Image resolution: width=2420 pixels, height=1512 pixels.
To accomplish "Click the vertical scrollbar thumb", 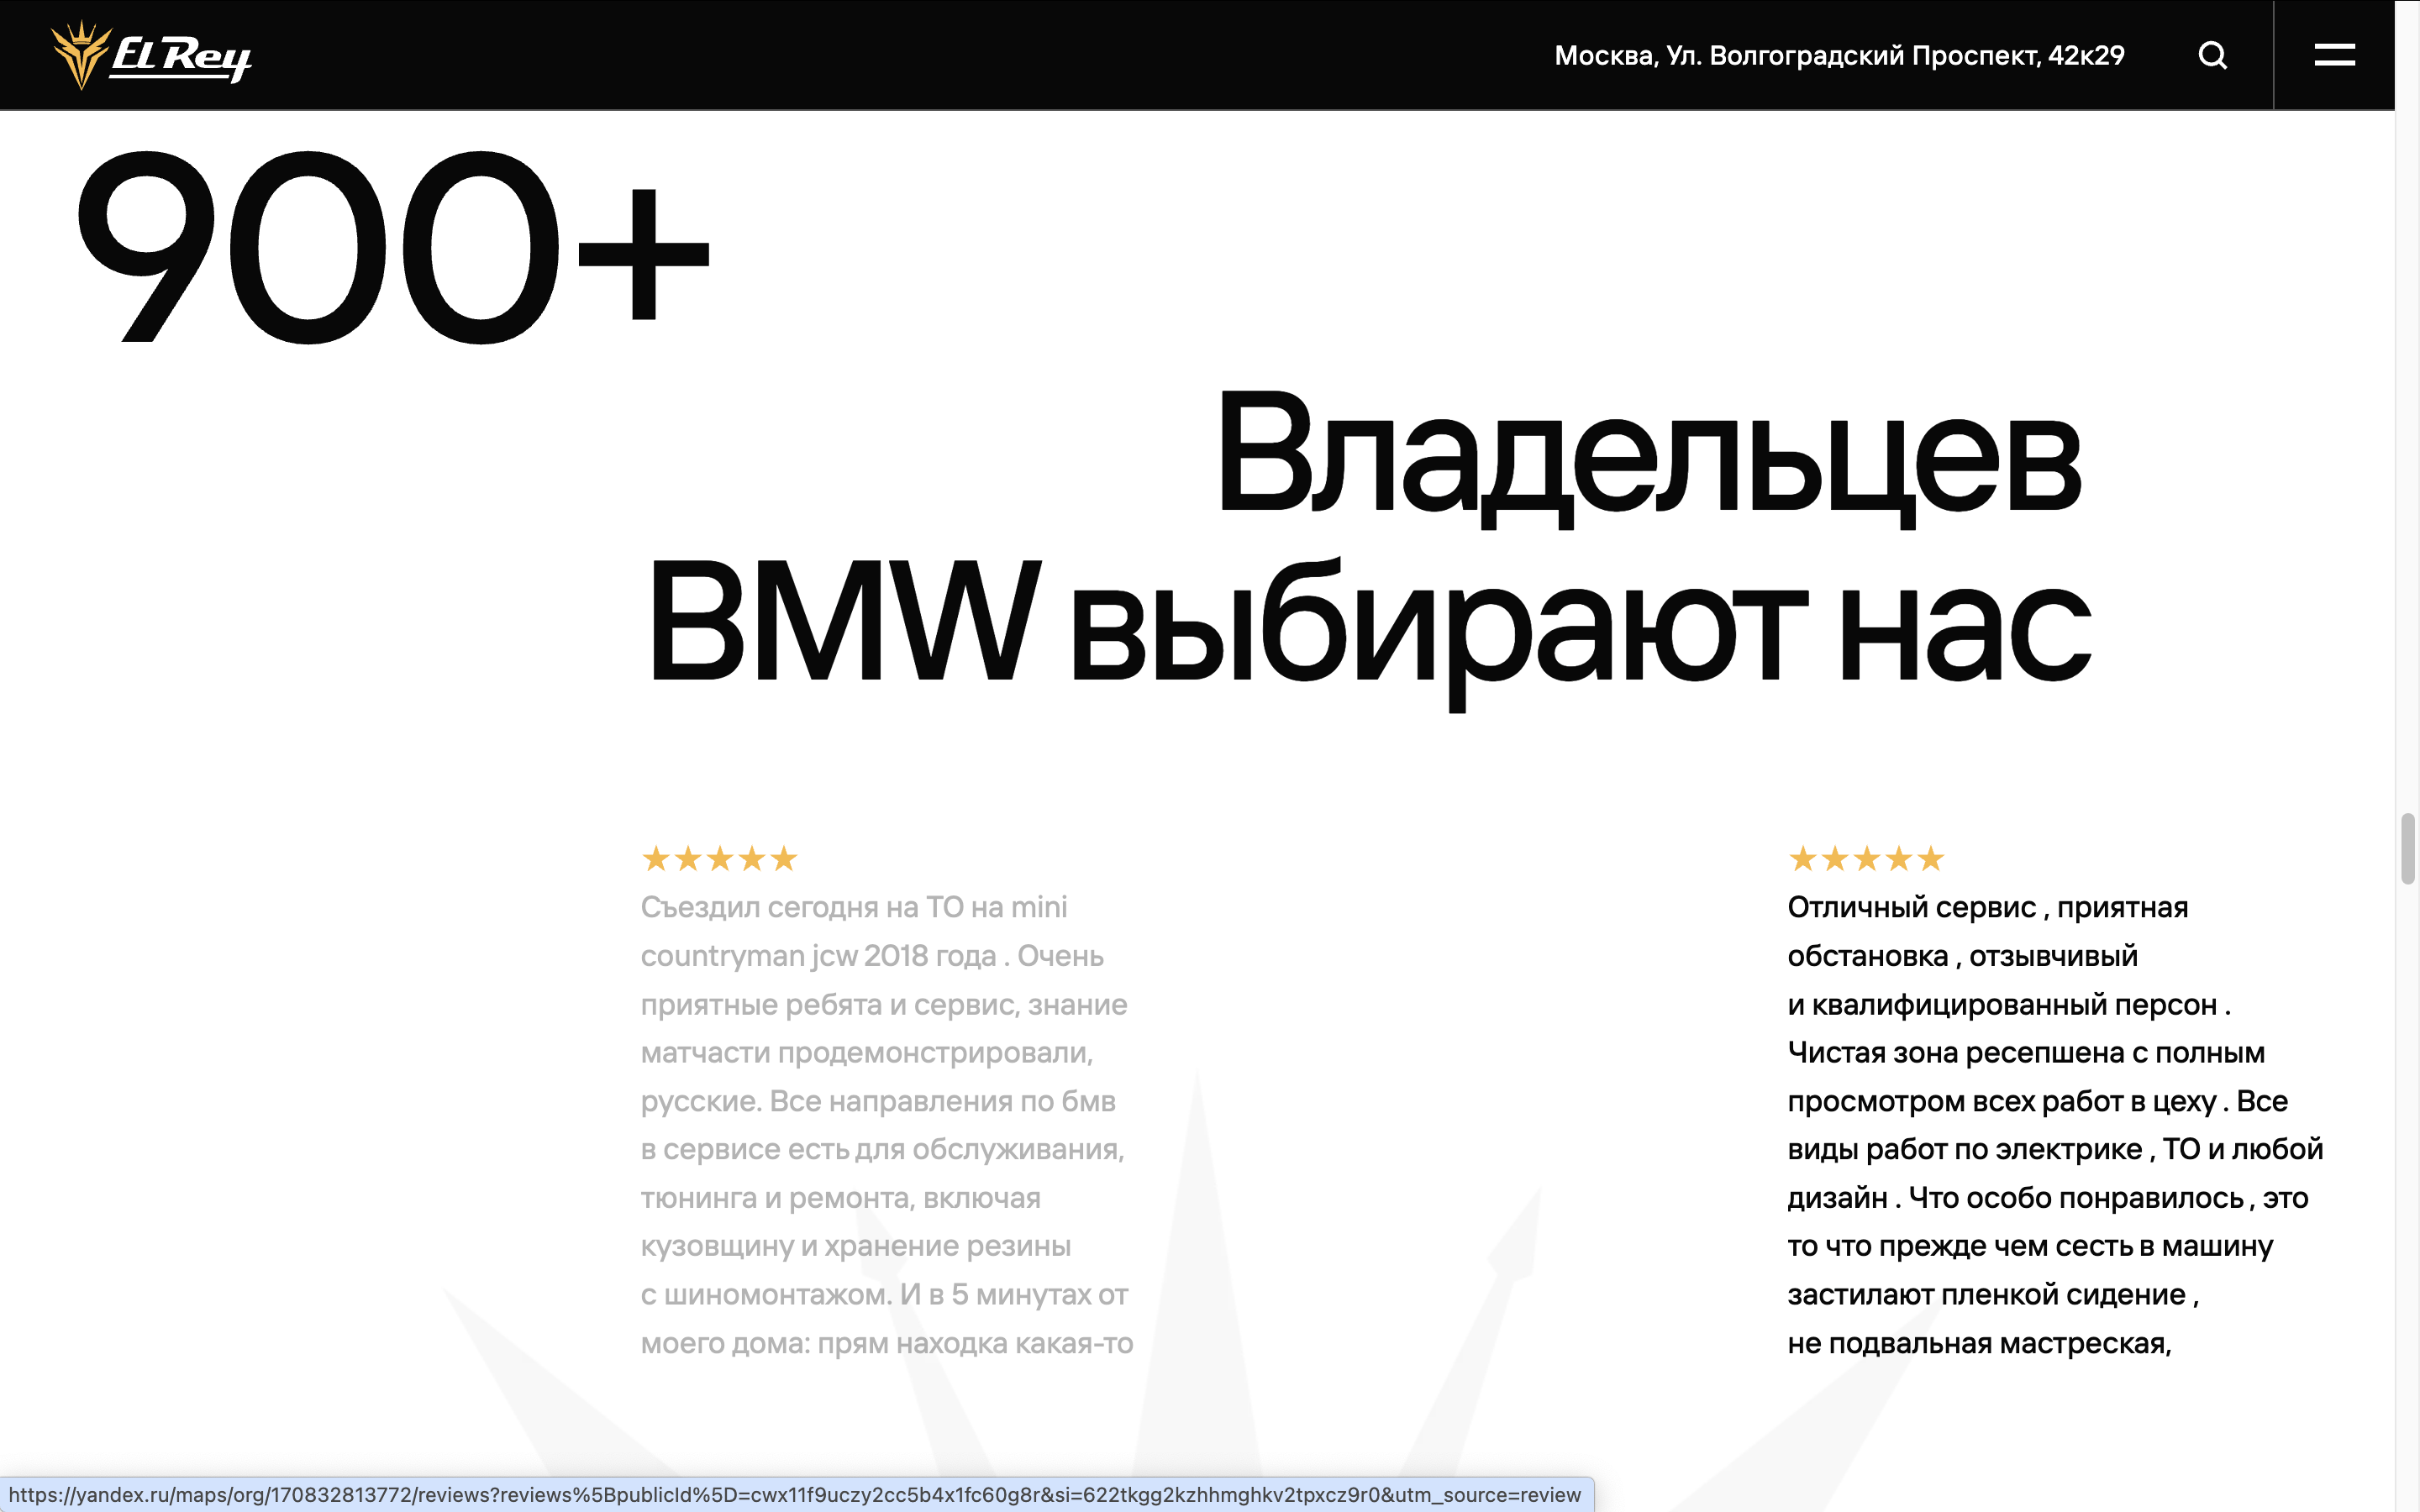I will (2407, 849).
